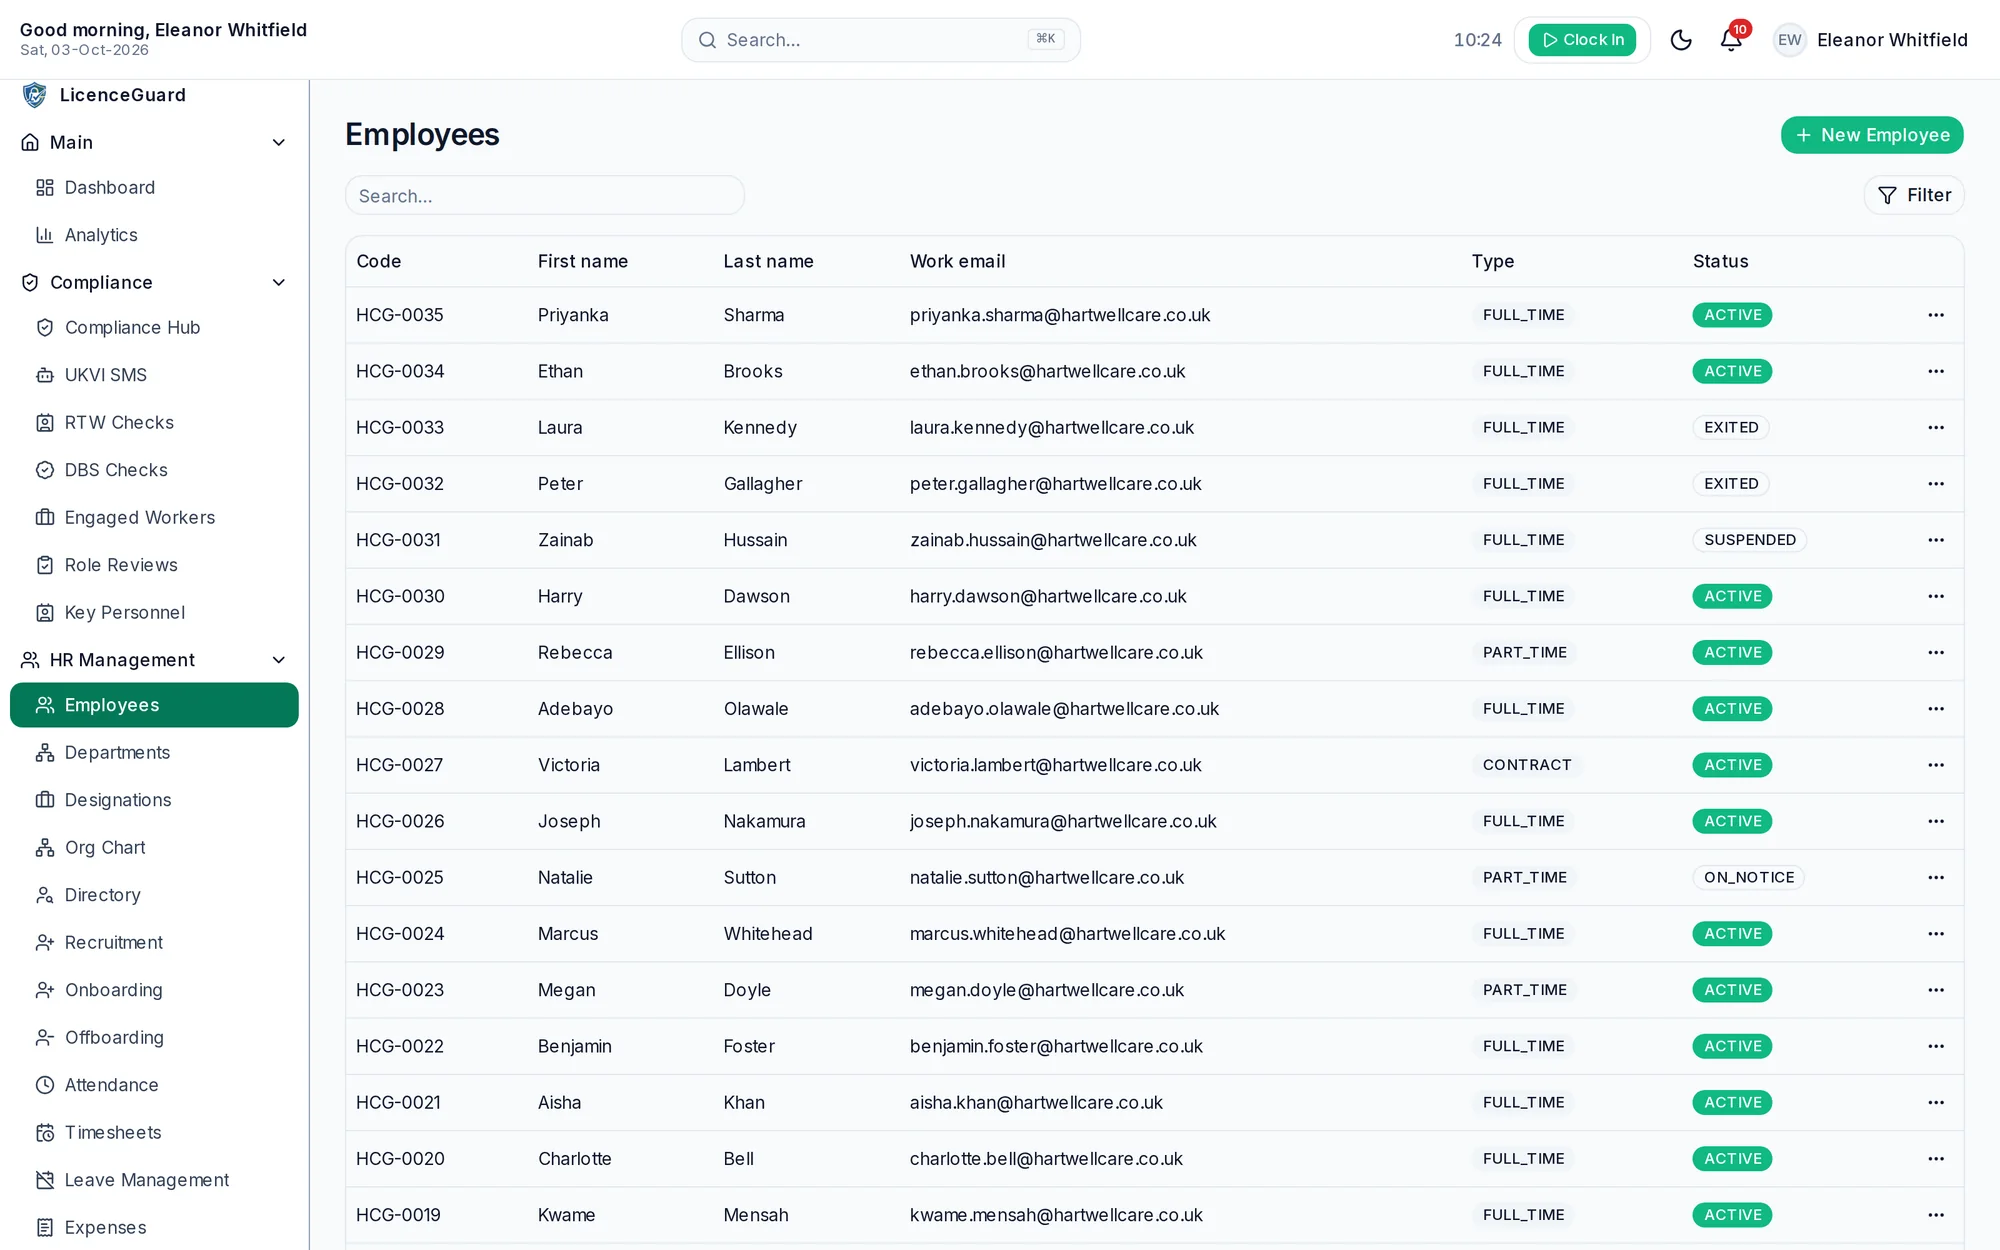The height and width of the screenshot is (1250, 2000).
Task: Open row actions for Laura Kennedy
Action: (1936, 428)
